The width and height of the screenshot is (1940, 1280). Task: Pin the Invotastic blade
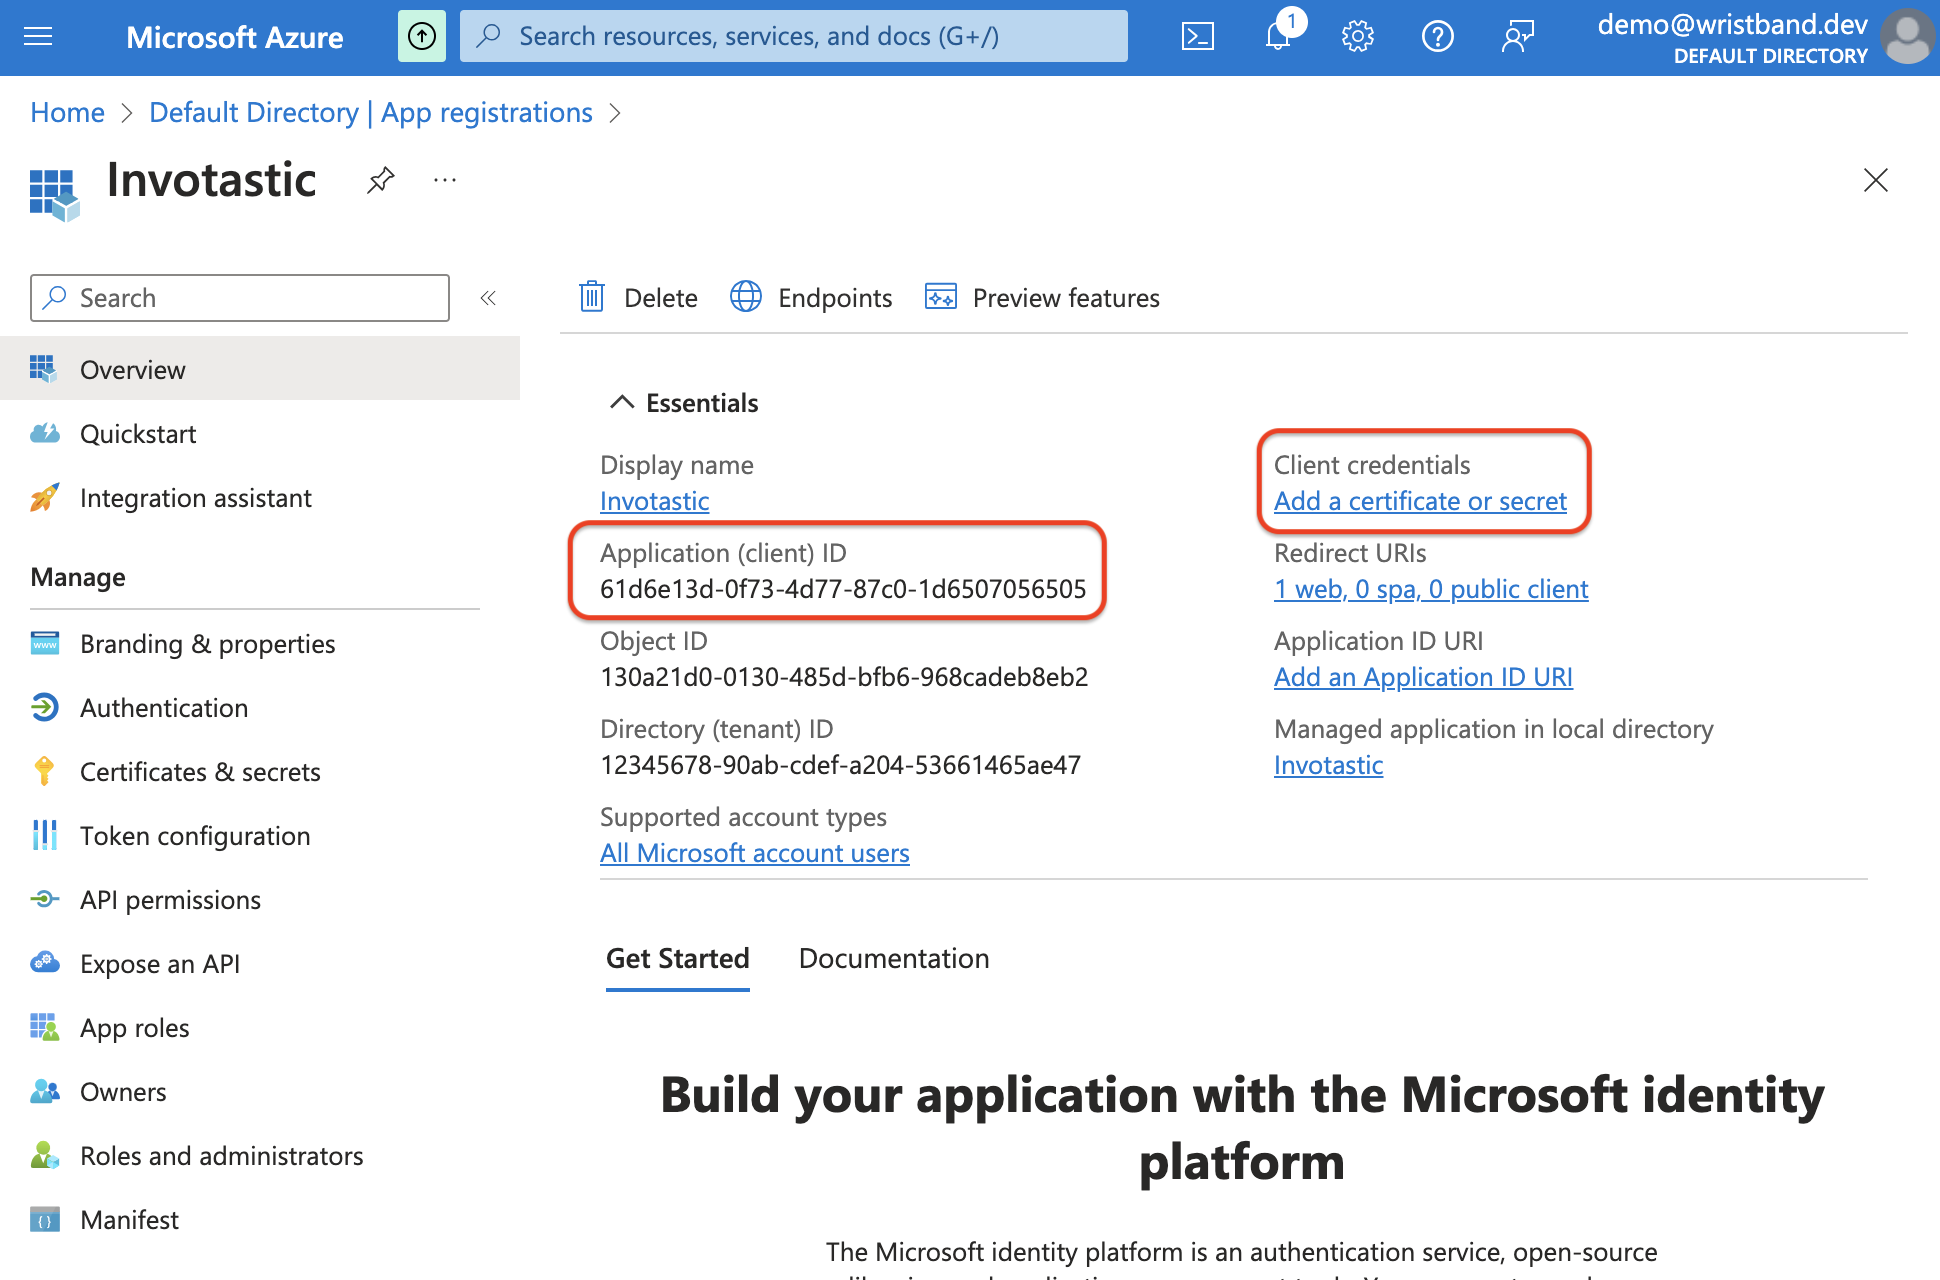coord(381,180)
